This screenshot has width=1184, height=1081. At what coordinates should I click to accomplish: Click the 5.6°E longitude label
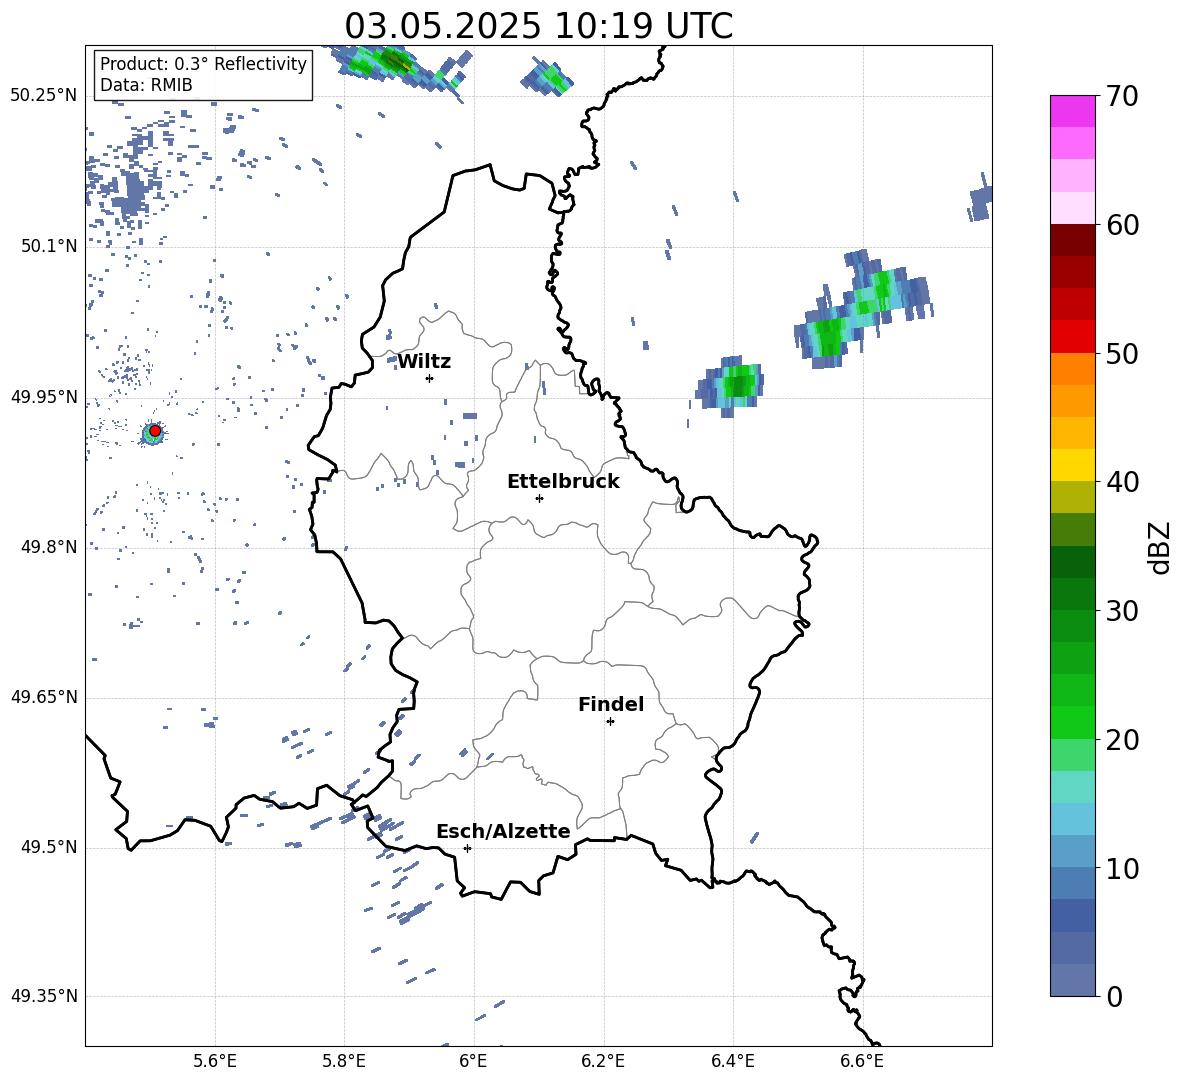pyautogui.click(x=215, y=1061)
